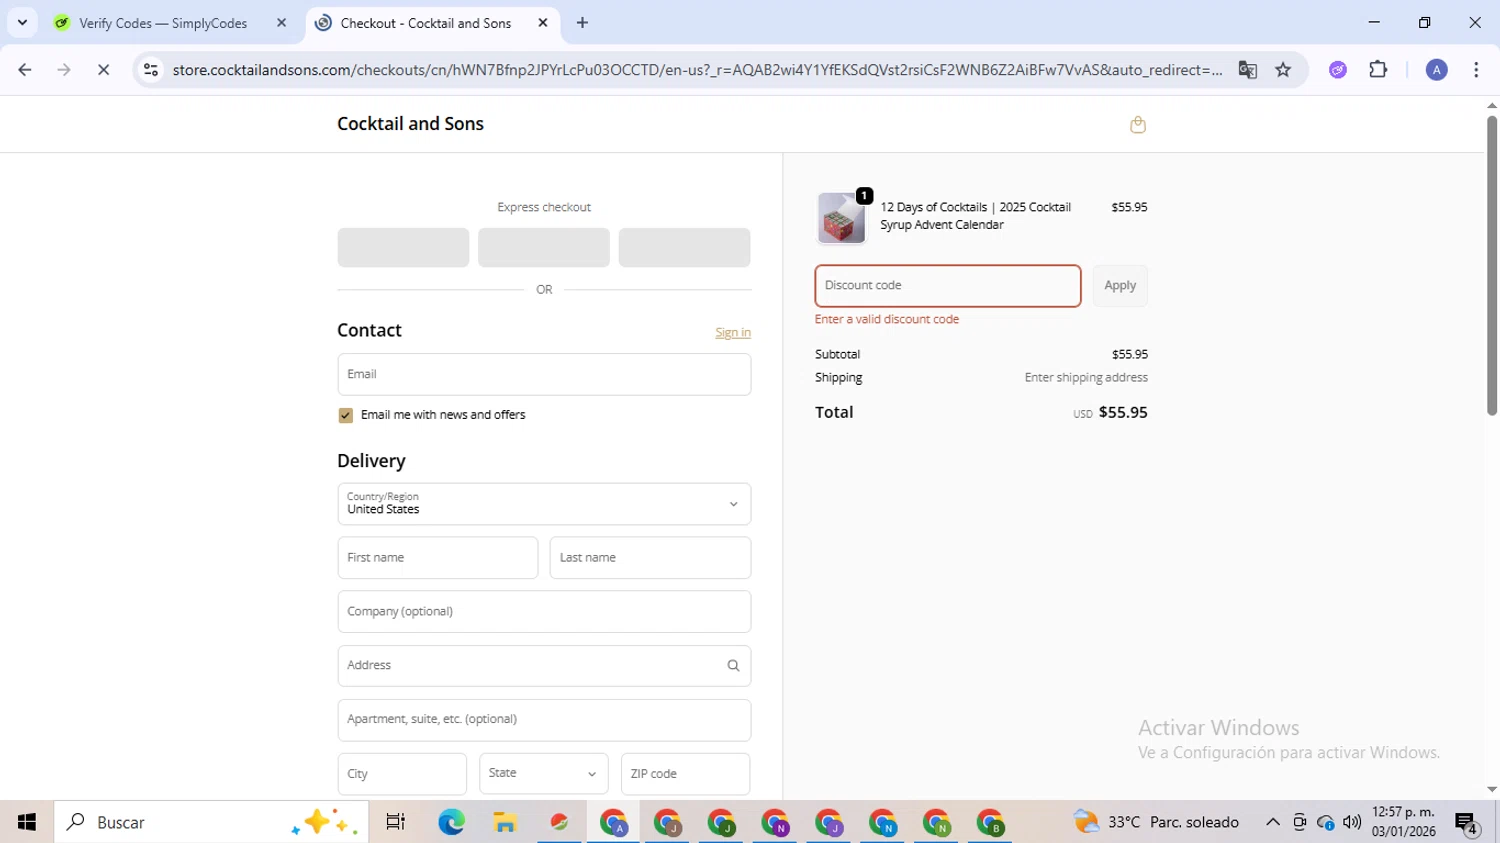This screenshot has width=1500, height=843.
Task: Uncheck Email me with news and offers
Action: (346, 415)
